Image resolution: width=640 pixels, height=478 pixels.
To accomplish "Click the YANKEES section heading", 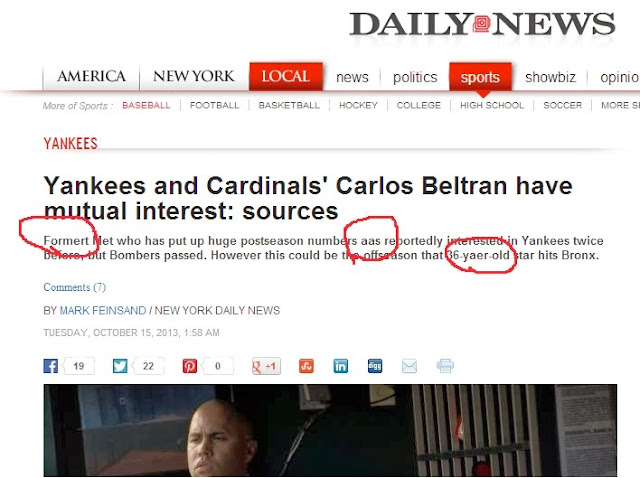I will (71, 144).
